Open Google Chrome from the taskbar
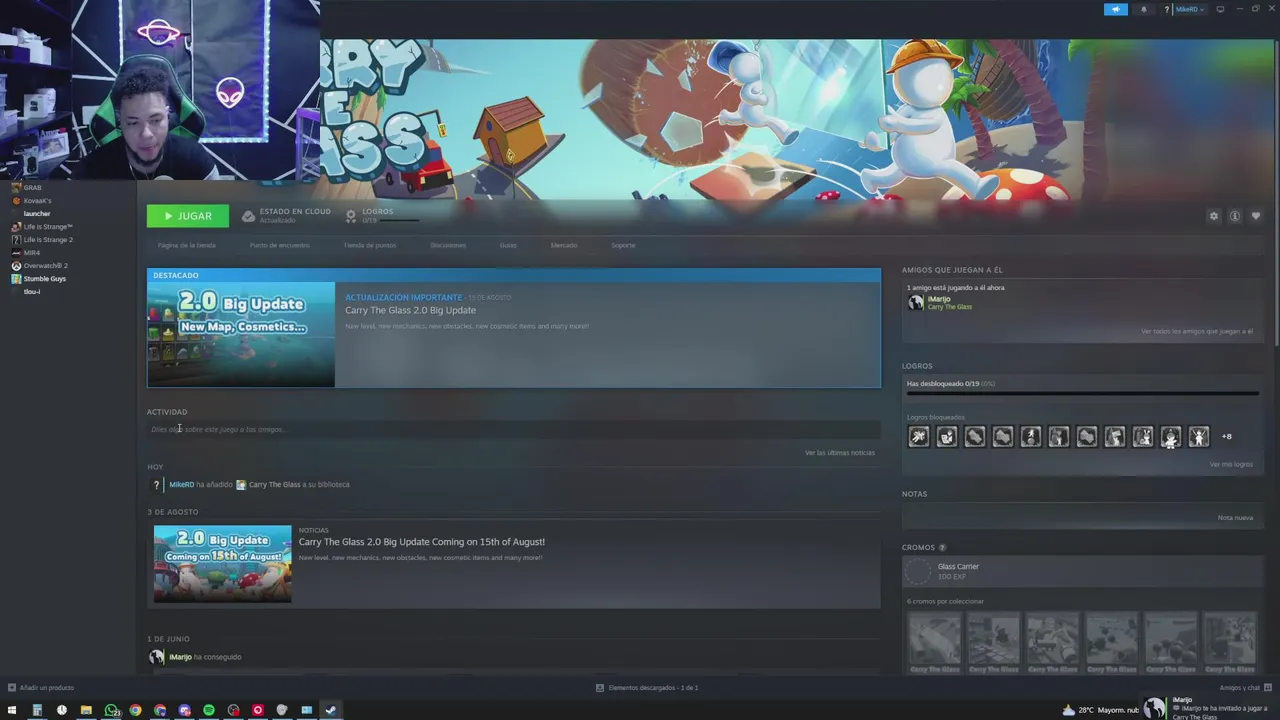Screen dimensions: 1280x720 [135, 710]
